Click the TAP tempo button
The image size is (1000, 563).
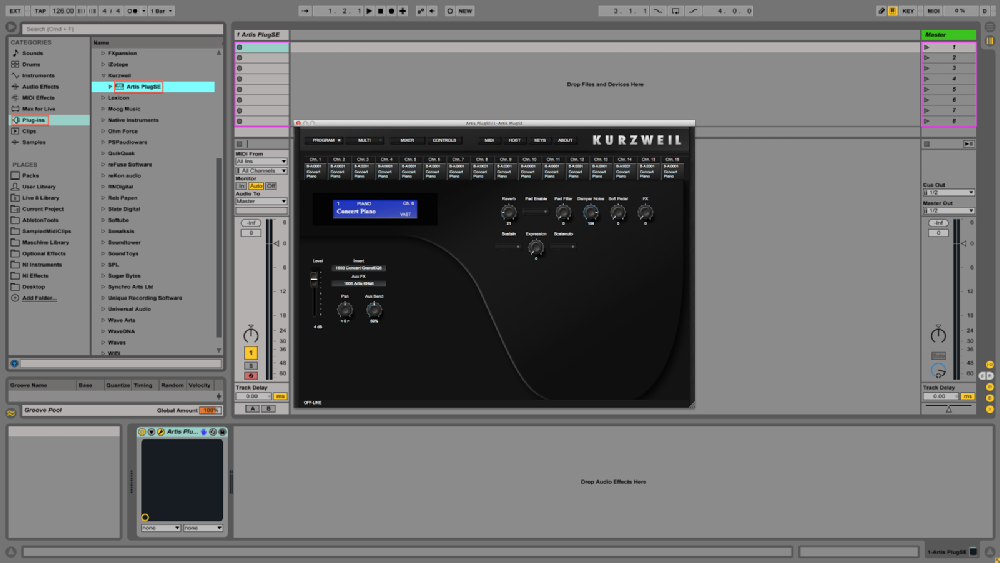[x=39, y=10]
